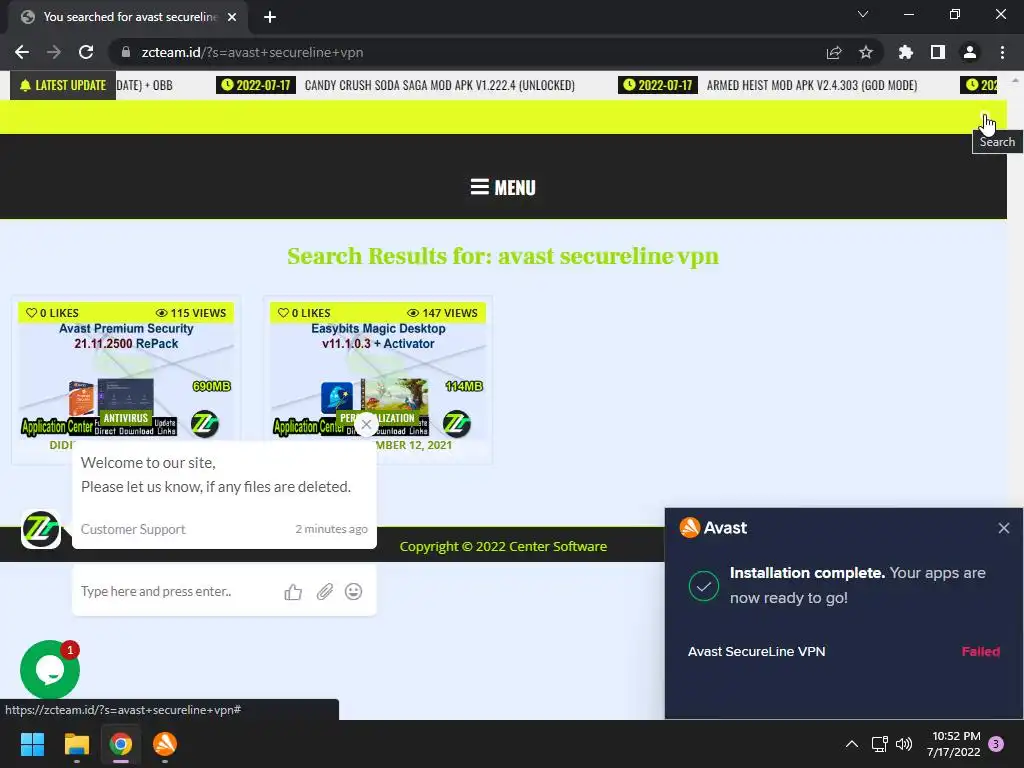Screen dimensions: 1024x768
Task: Click the address bar URL
Action: [x=252, y=52]
